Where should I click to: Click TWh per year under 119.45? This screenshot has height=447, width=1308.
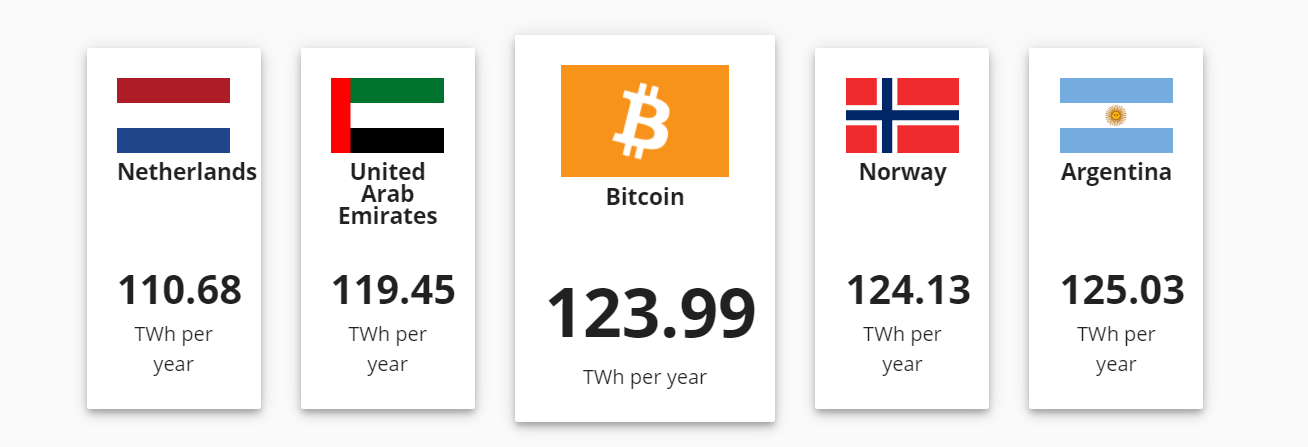tap(387, 349)
